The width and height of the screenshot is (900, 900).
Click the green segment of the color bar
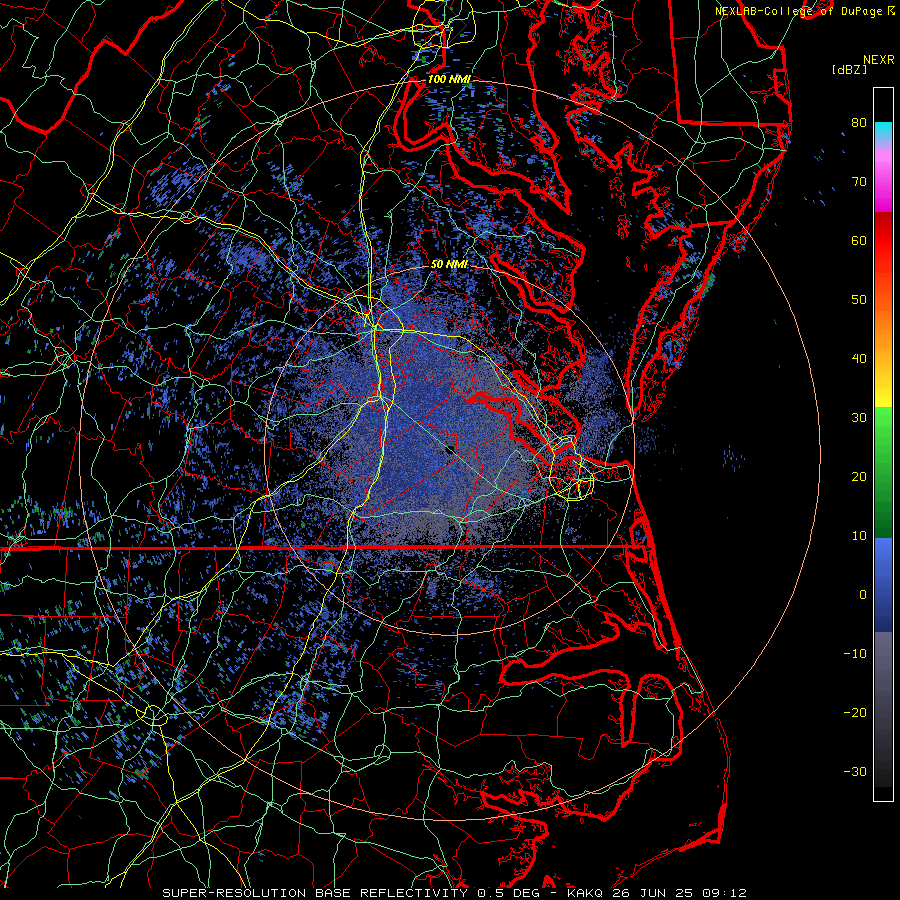click(x=883, y=472)
